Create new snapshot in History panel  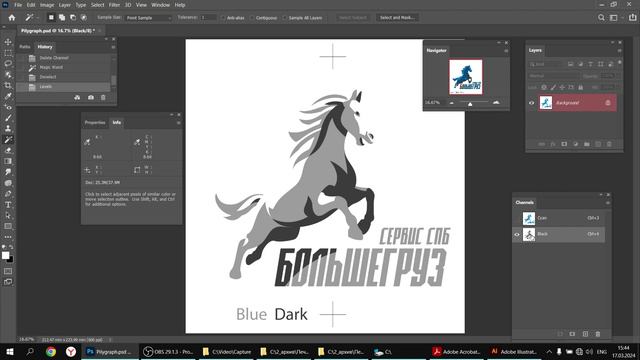tap(91, 98)
